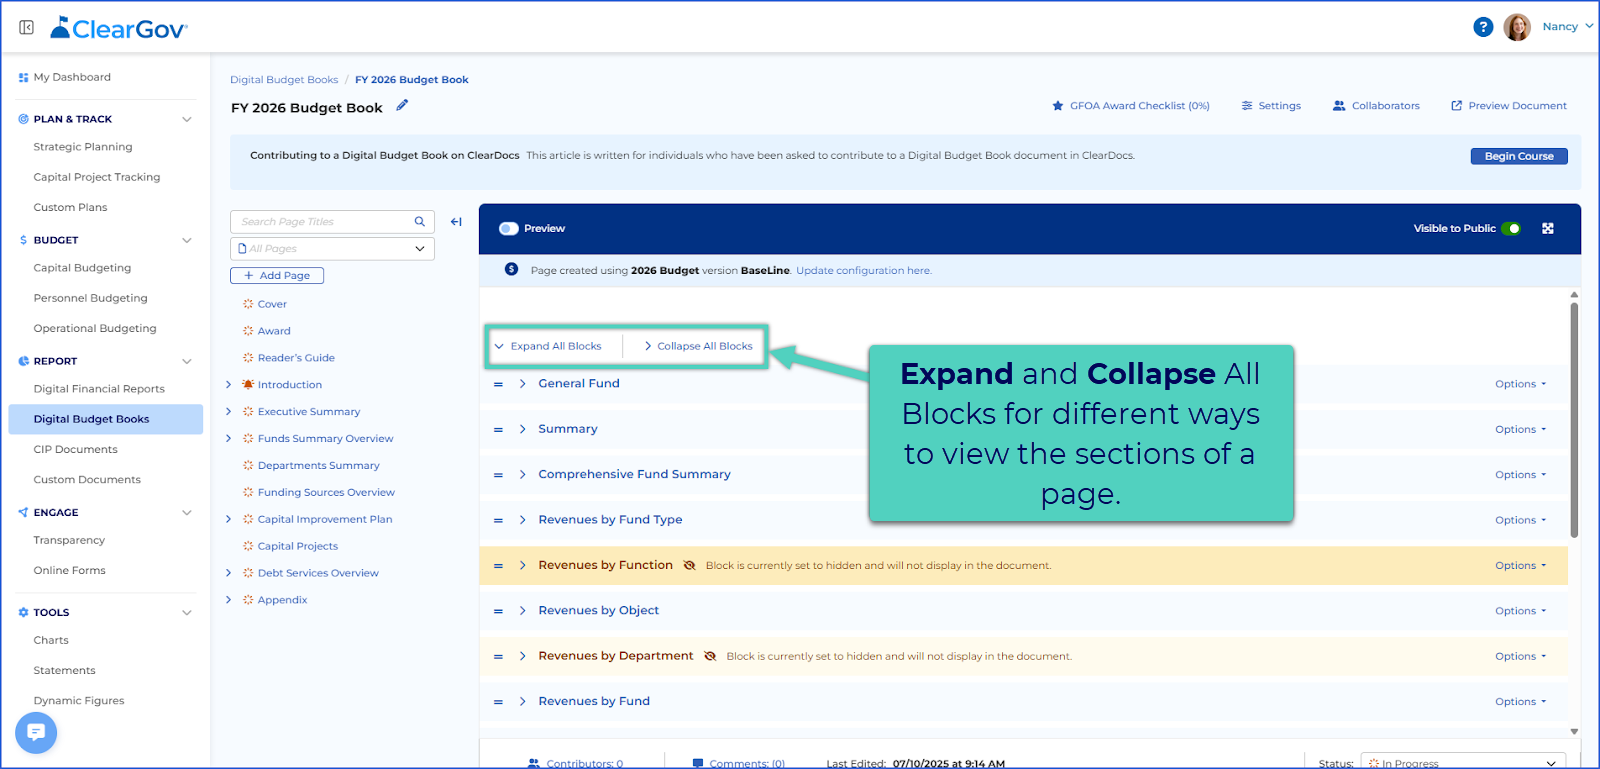Click the Preview Document external-link icon

click(x=1457, y=106)
